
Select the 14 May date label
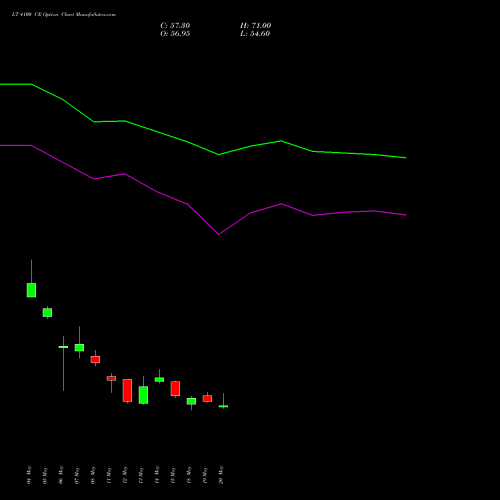[x=157, y=475]
